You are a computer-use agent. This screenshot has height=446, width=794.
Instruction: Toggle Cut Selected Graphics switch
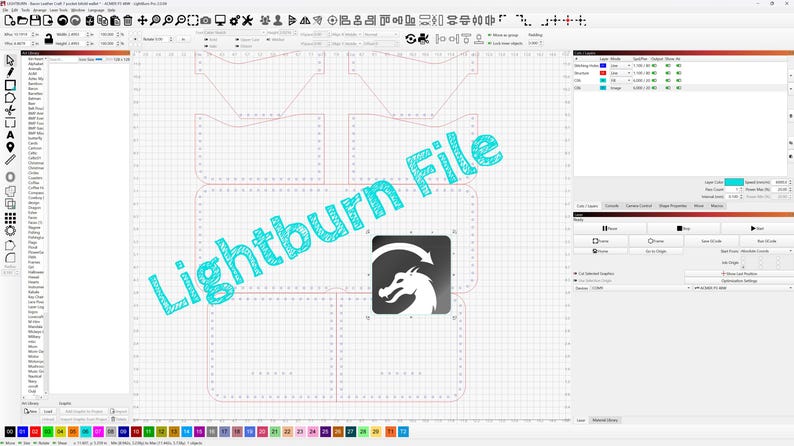pyautogui.click(x=575, y=273)
